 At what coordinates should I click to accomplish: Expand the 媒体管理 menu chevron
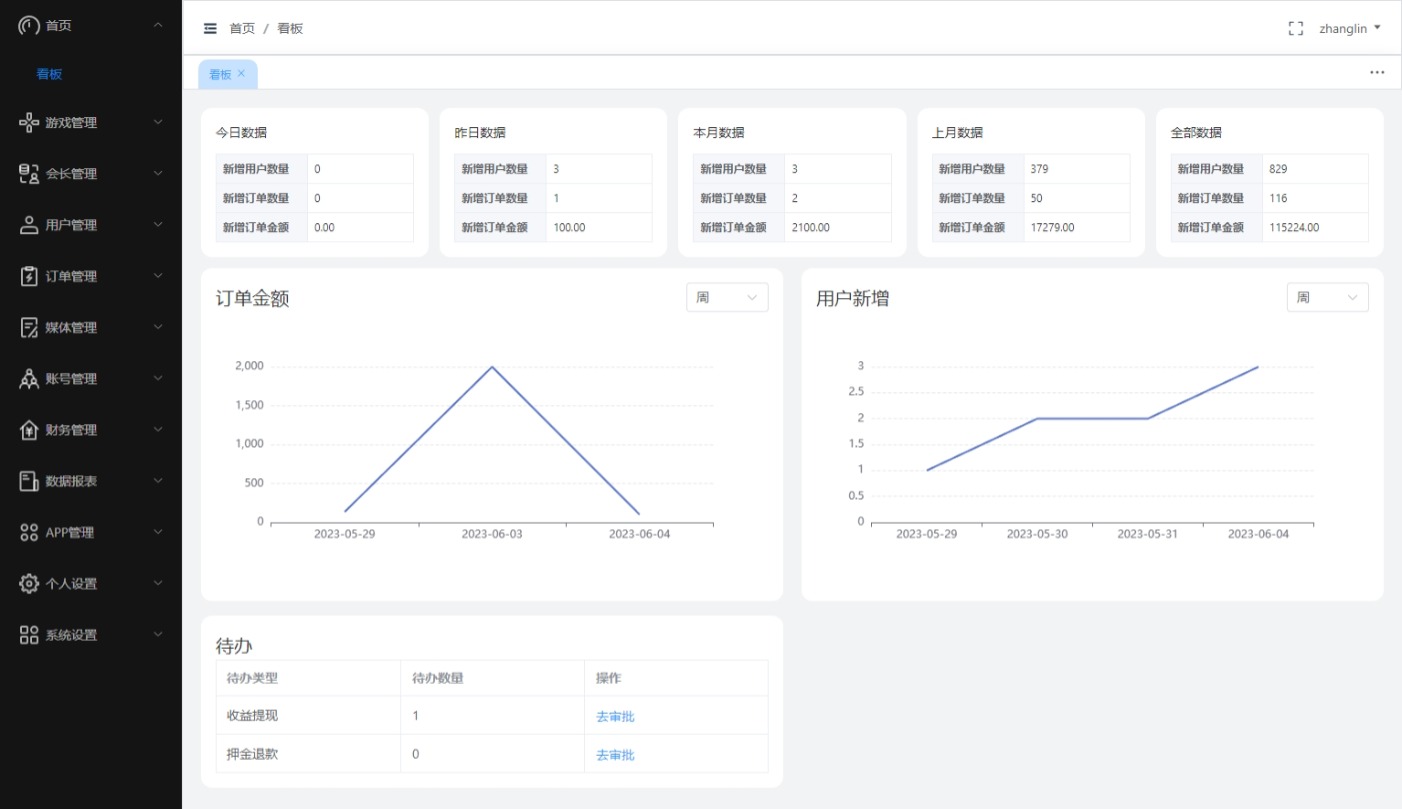click(x=158, y=327)
